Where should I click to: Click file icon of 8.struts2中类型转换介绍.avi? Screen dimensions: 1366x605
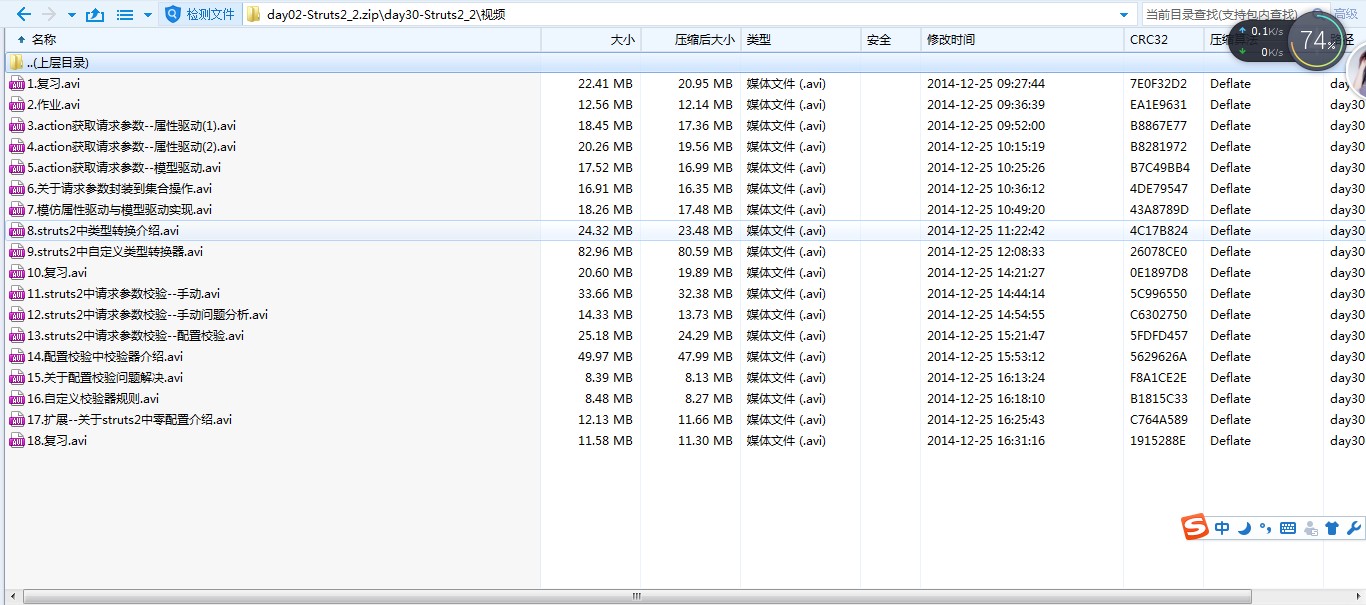pos(17,230)
